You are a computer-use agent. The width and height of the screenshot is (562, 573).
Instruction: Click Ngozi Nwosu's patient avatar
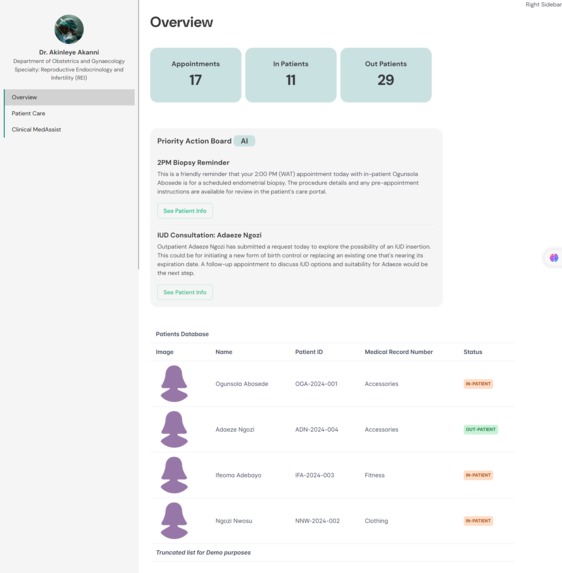[x=174, y=521]
